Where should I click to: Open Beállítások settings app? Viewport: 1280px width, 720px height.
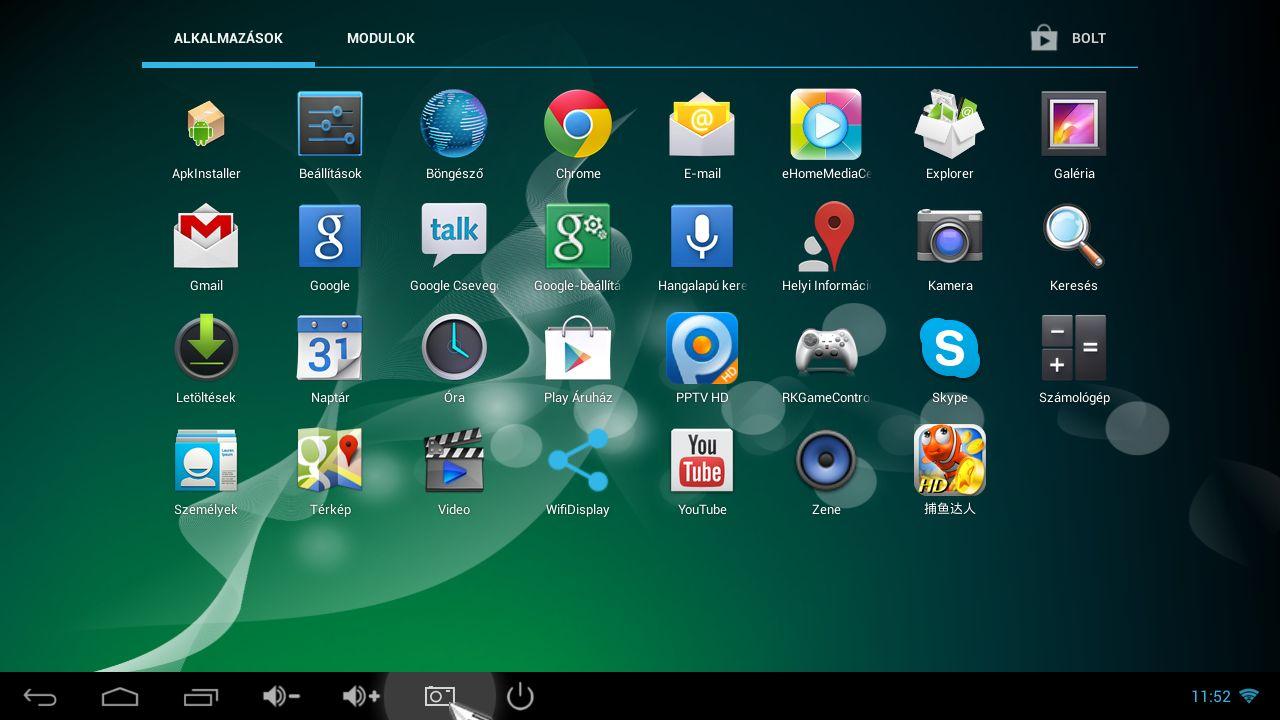(x=330, y=125)
